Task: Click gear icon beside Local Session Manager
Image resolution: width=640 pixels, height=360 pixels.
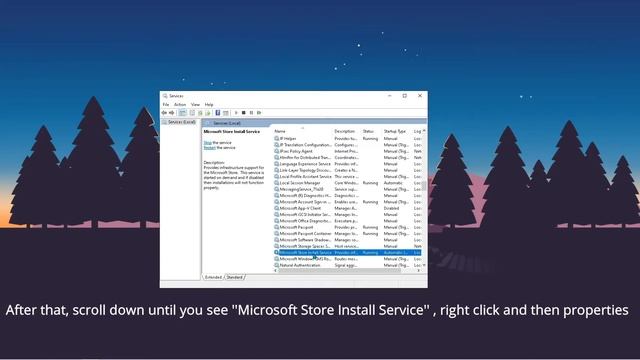Action: 277,183
